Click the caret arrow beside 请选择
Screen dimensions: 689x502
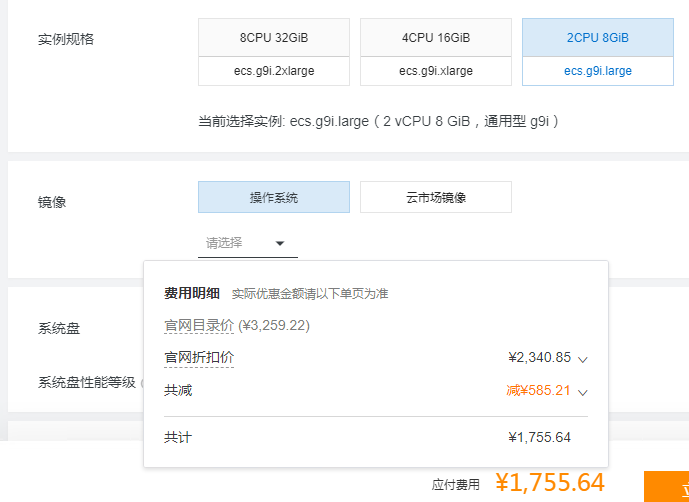(x=280, y=243)
